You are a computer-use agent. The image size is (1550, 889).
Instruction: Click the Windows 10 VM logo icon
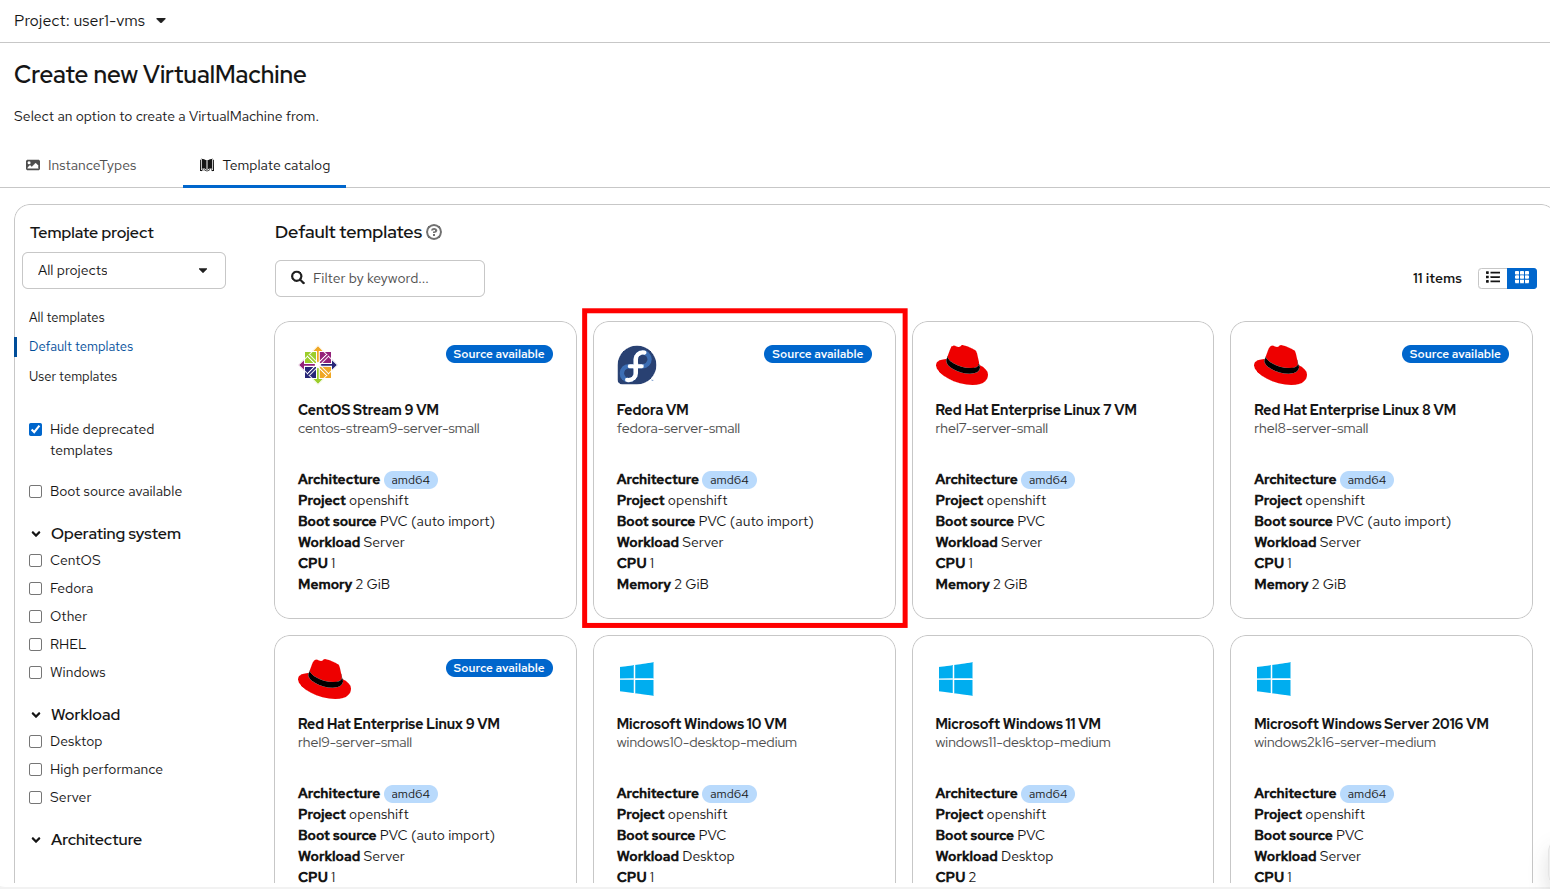coord(636,679)
